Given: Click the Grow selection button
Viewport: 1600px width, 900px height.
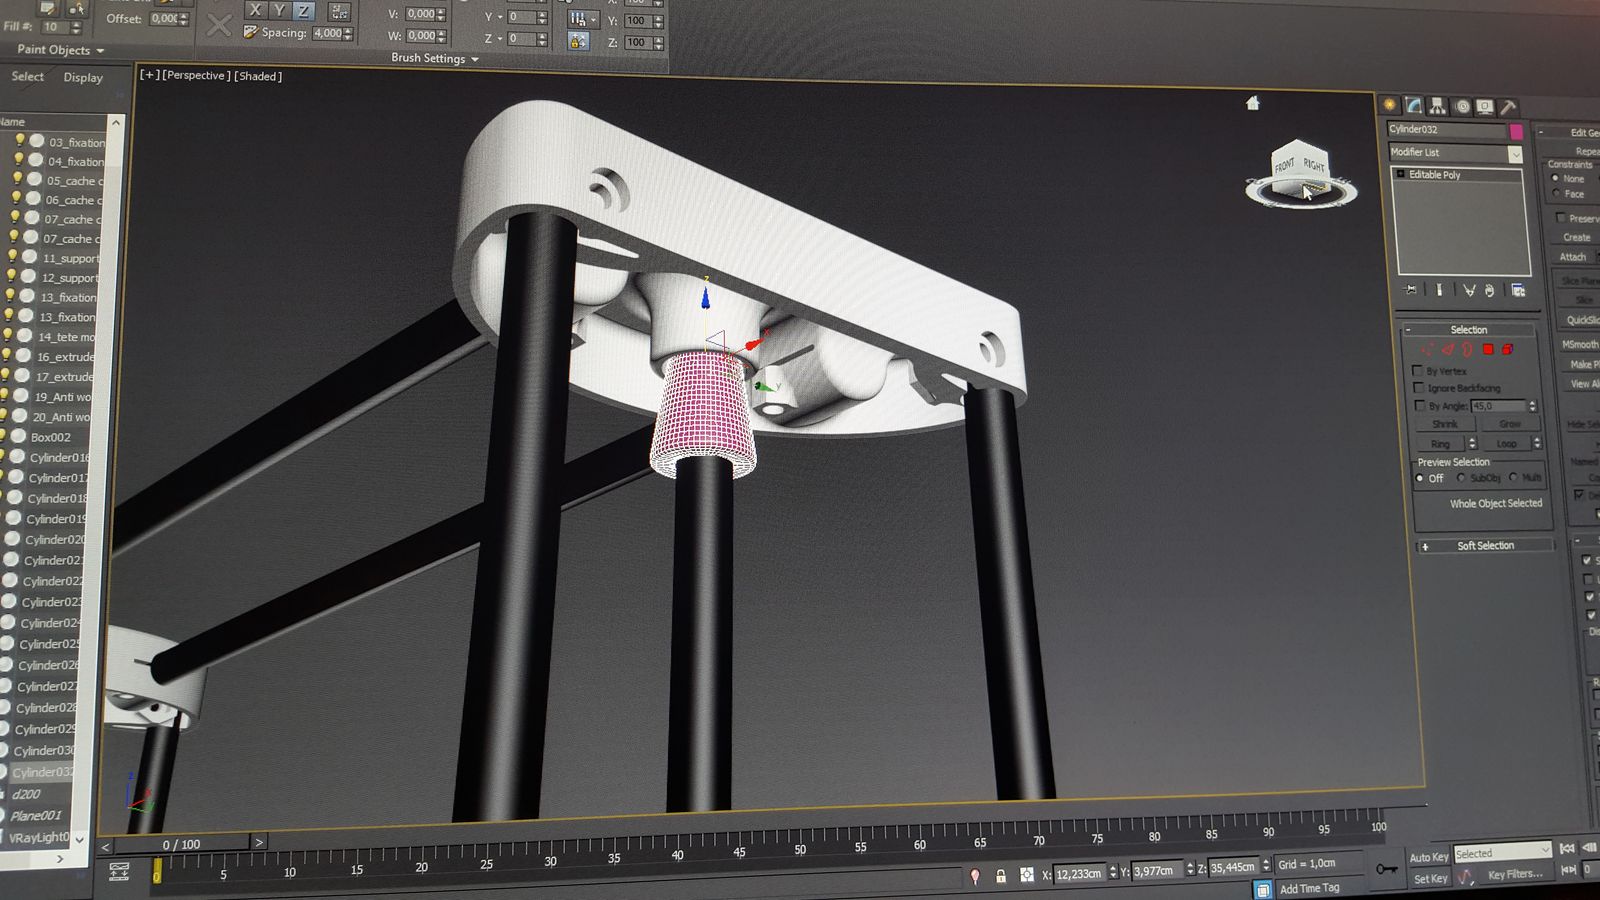Looking at the screenshot, I should click(x=1509, y=424).
